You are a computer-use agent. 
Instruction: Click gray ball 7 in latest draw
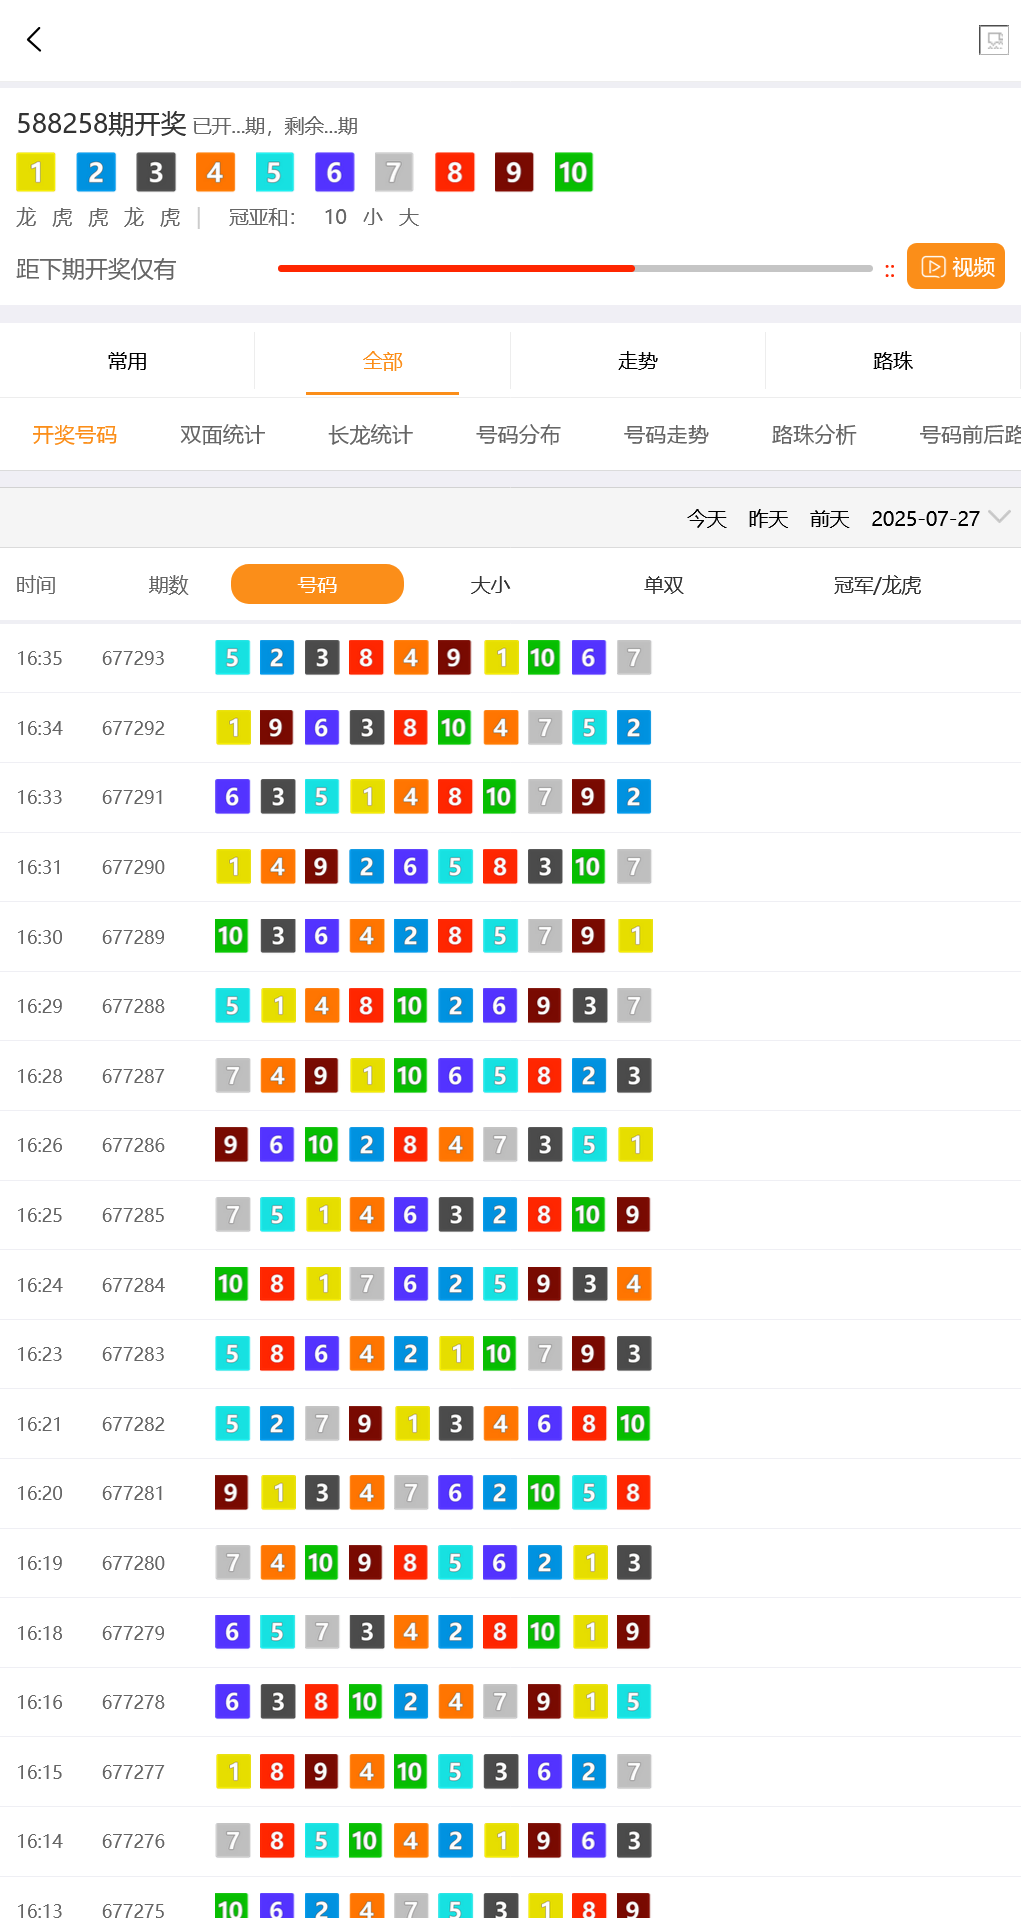tap(394, 172)
